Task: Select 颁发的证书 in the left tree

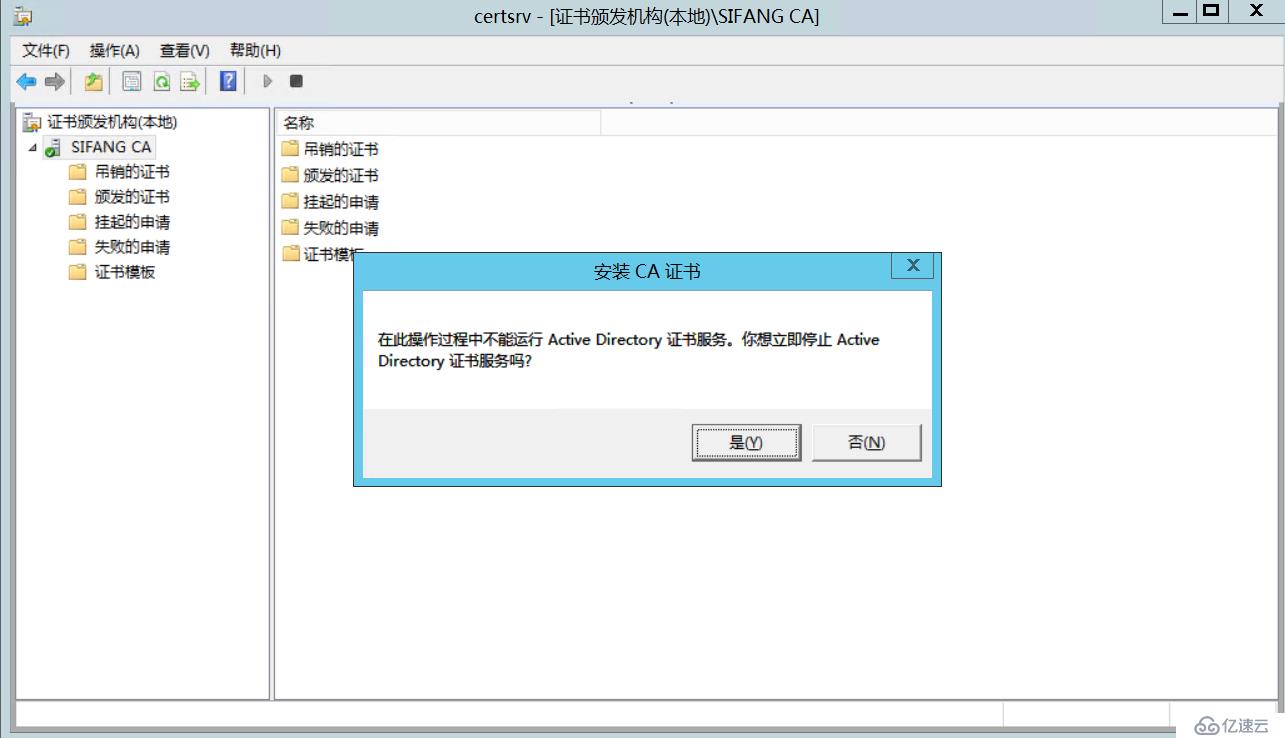Action: (132, 197)
